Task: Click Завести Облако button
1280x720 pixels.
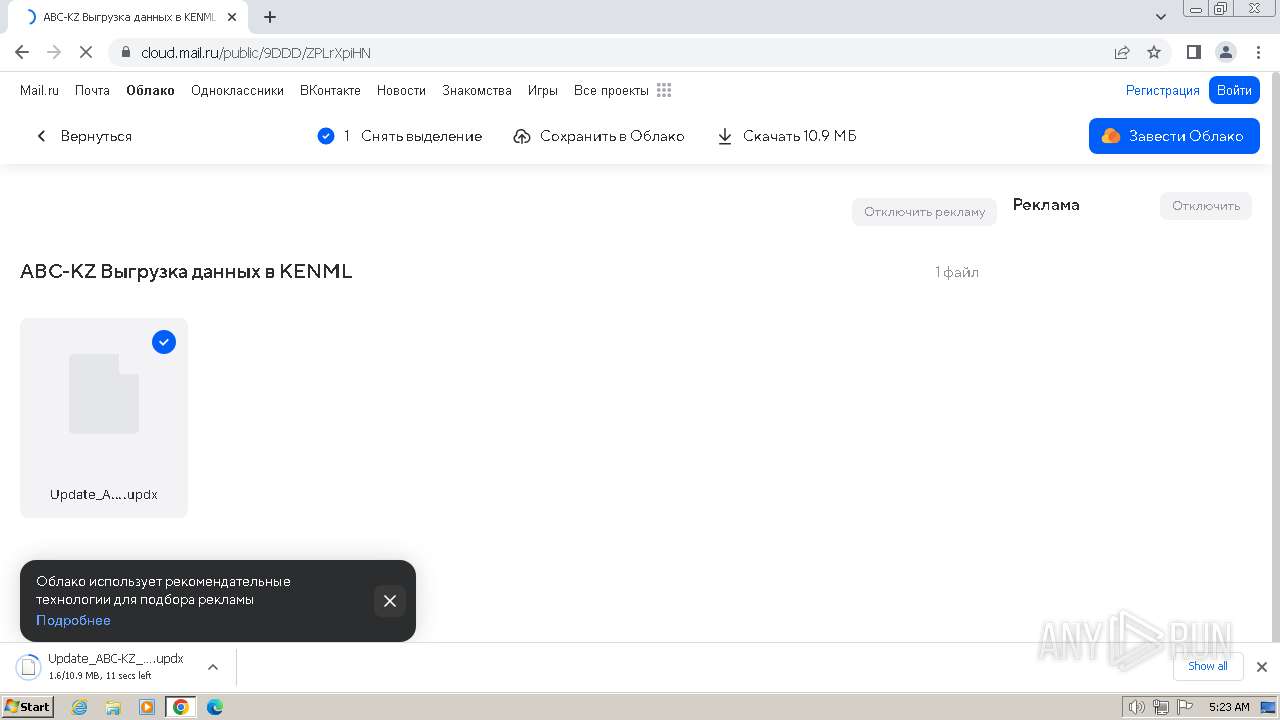Action: coord(1174,136)
